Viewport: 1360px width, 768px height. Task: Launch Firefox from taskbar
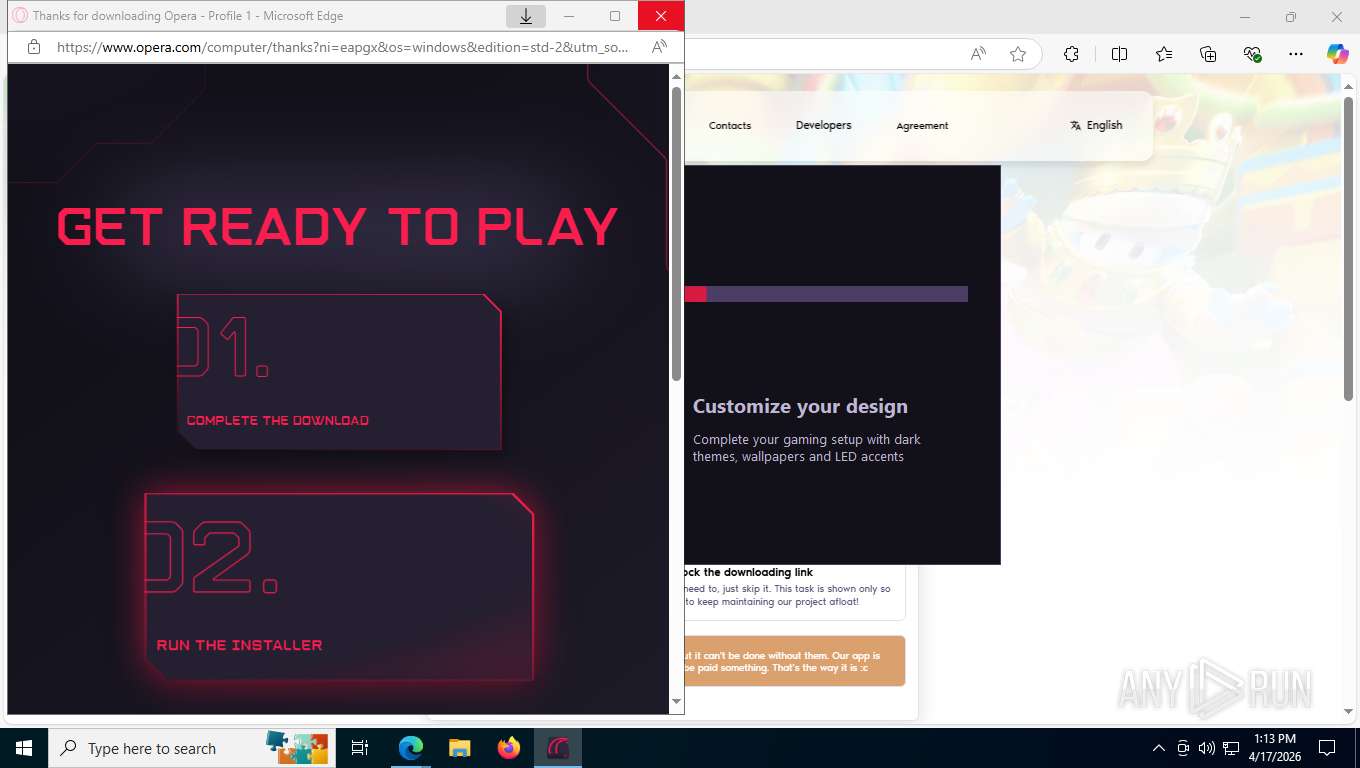[x=509, y=748]
